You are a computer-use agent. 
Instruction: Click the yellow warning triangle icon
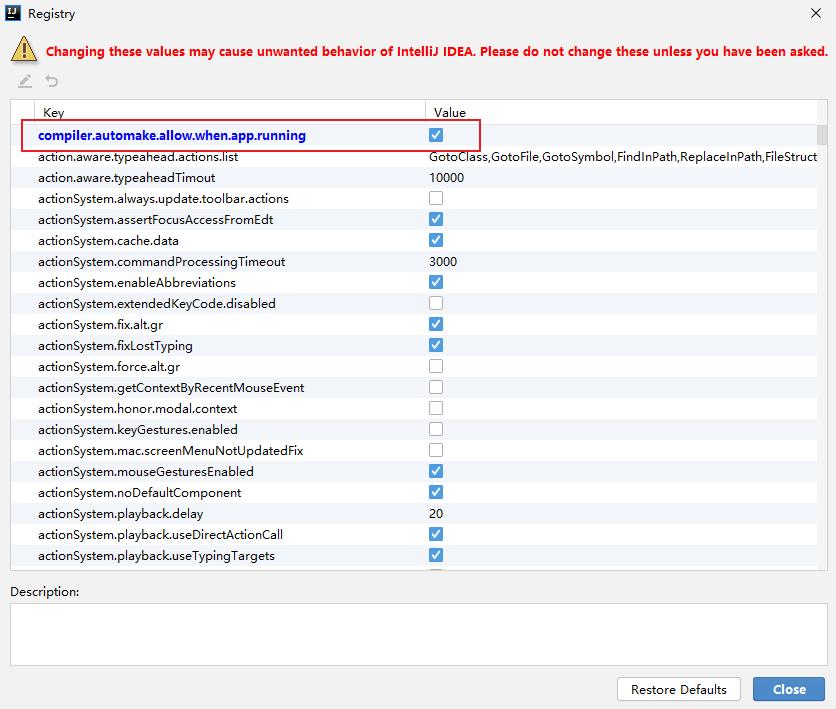[x=24, y=48]
